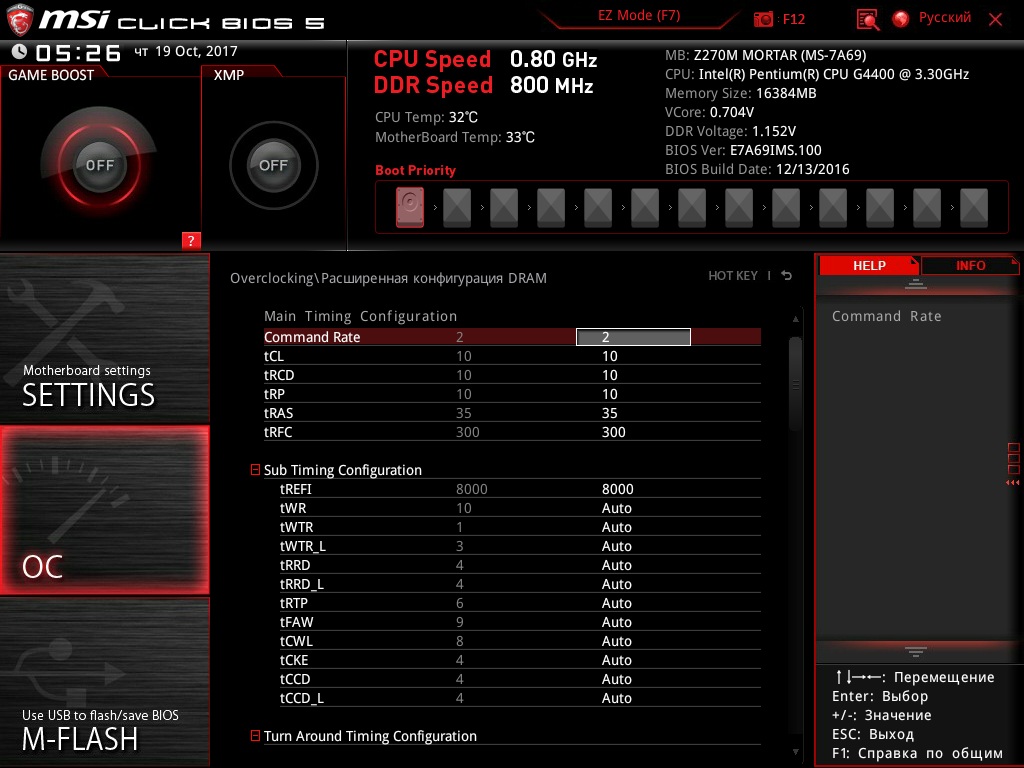Viewport: 1024px width, 768px height.
Task: Click the scroll up arrow of settings list
Action: (795, 319)
